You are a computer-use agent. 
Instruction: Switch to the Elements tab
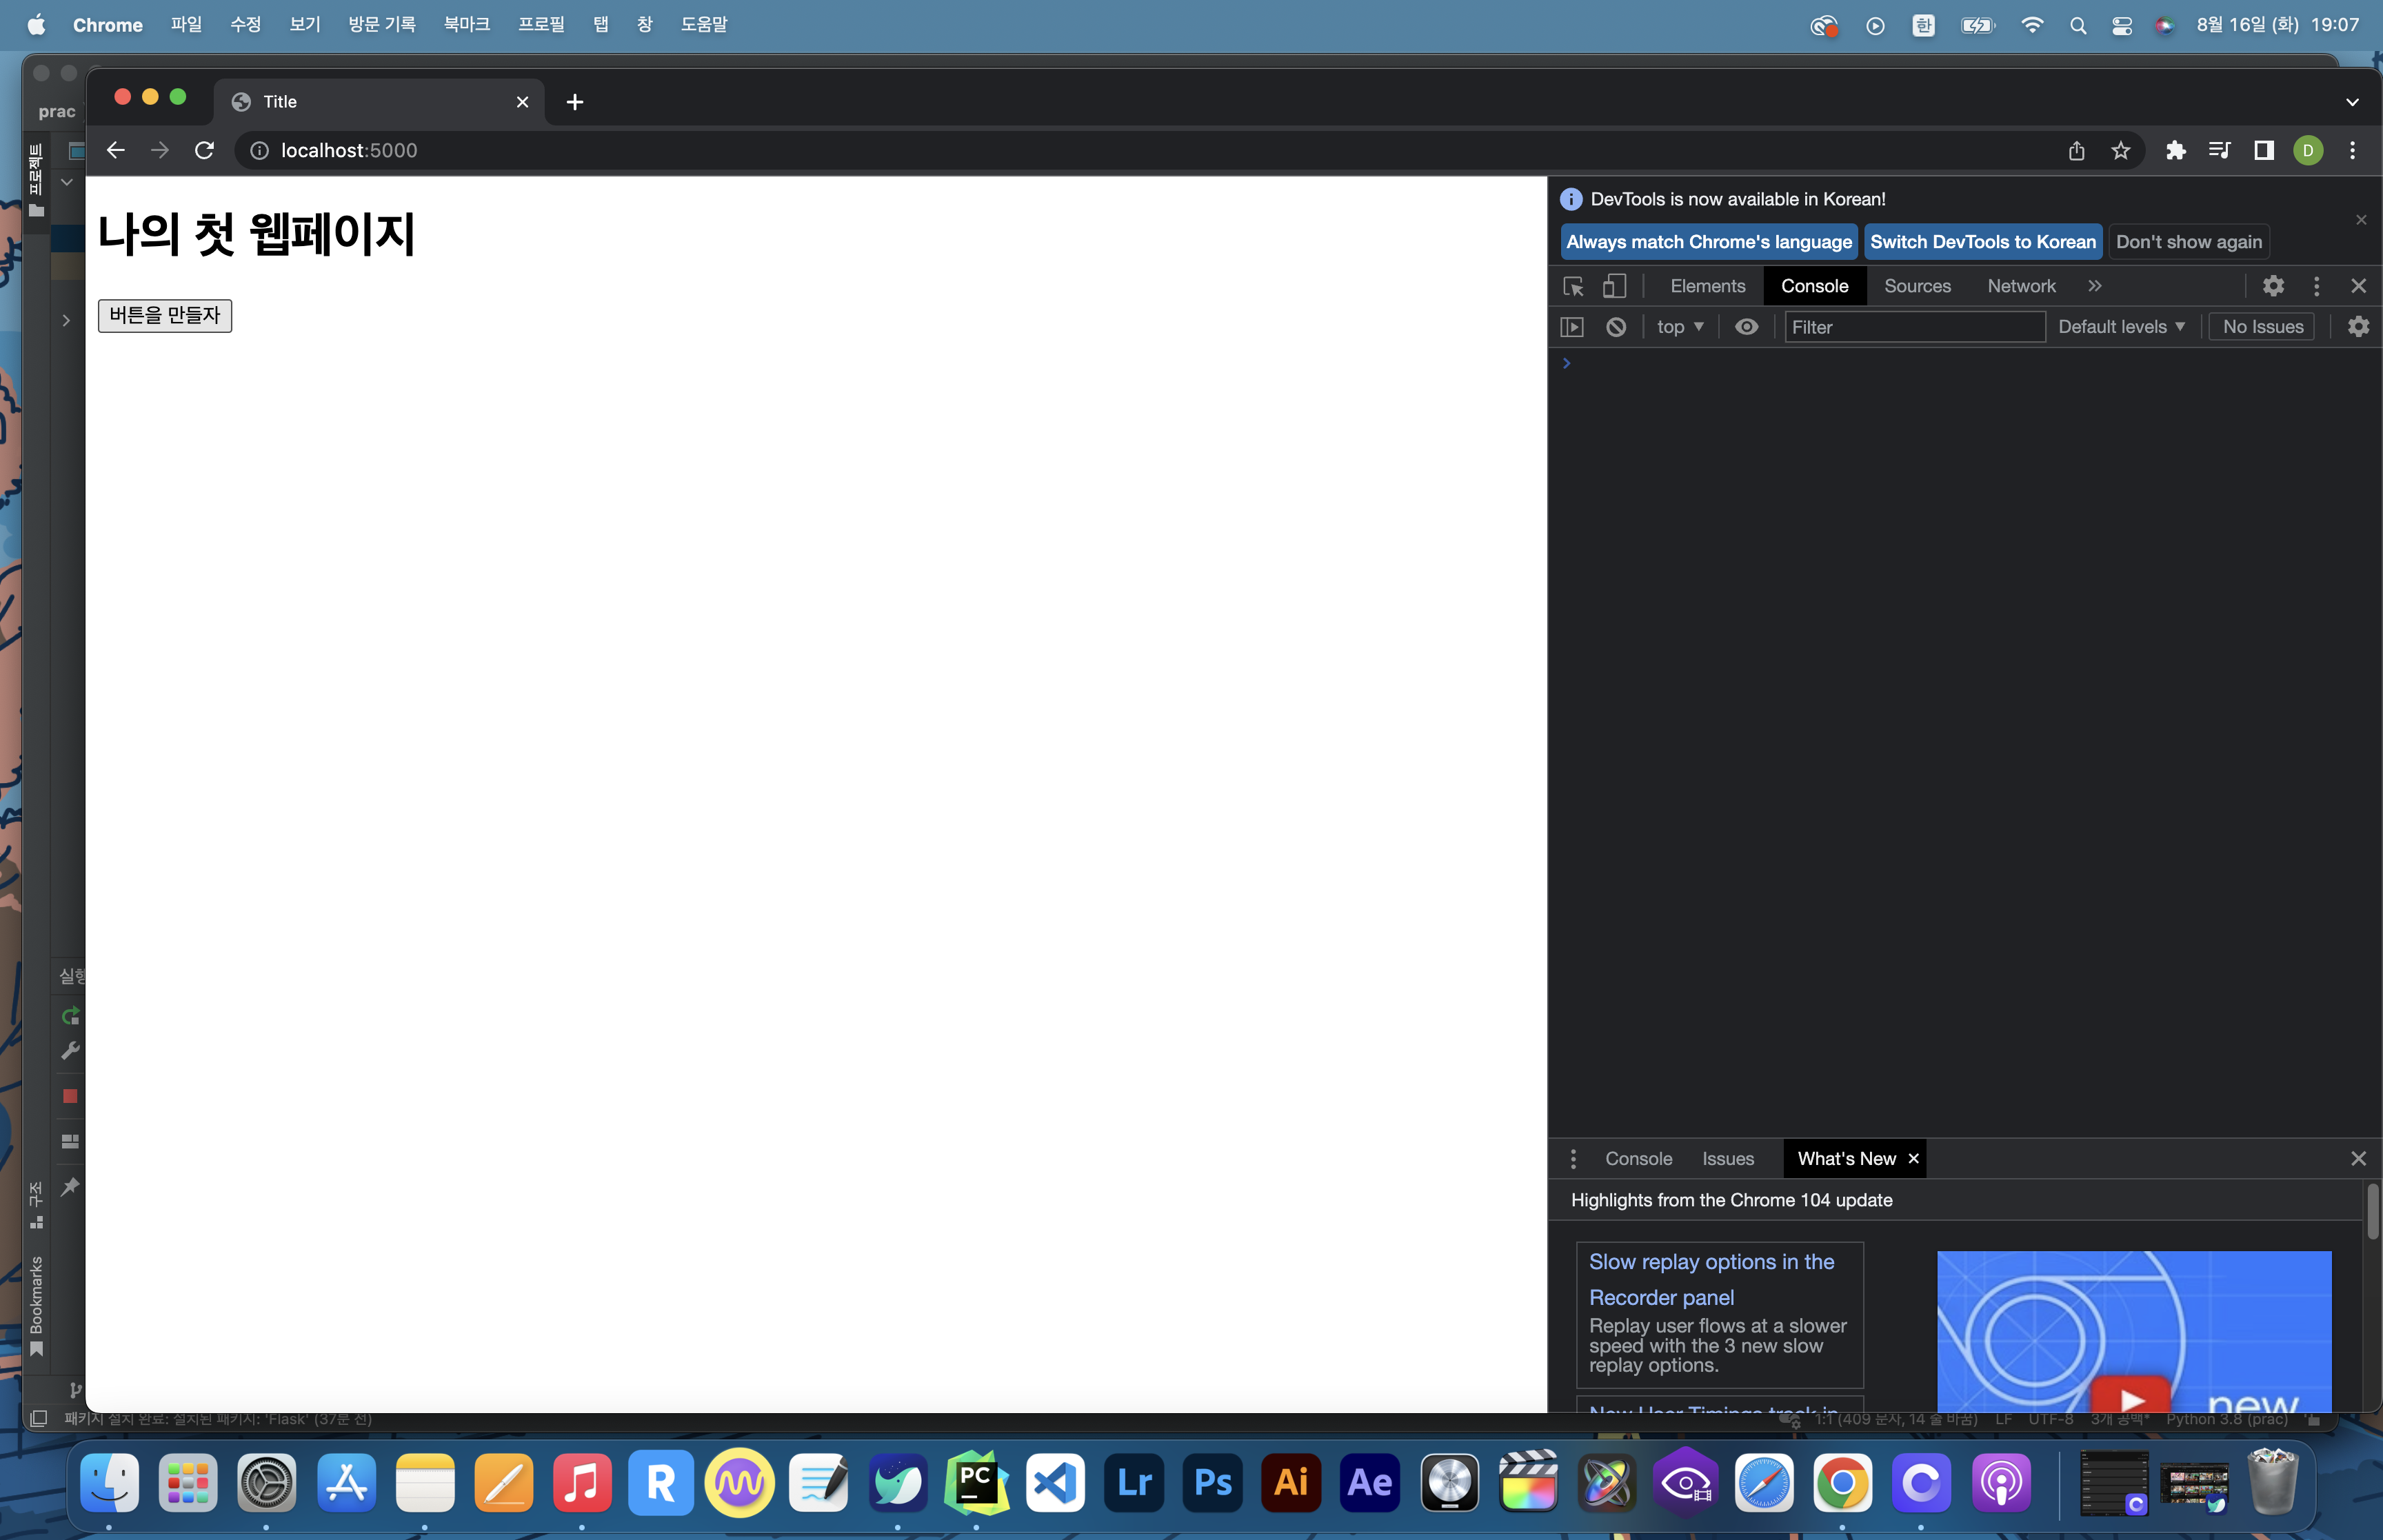pyautogui.click(x=1707, y=286)
